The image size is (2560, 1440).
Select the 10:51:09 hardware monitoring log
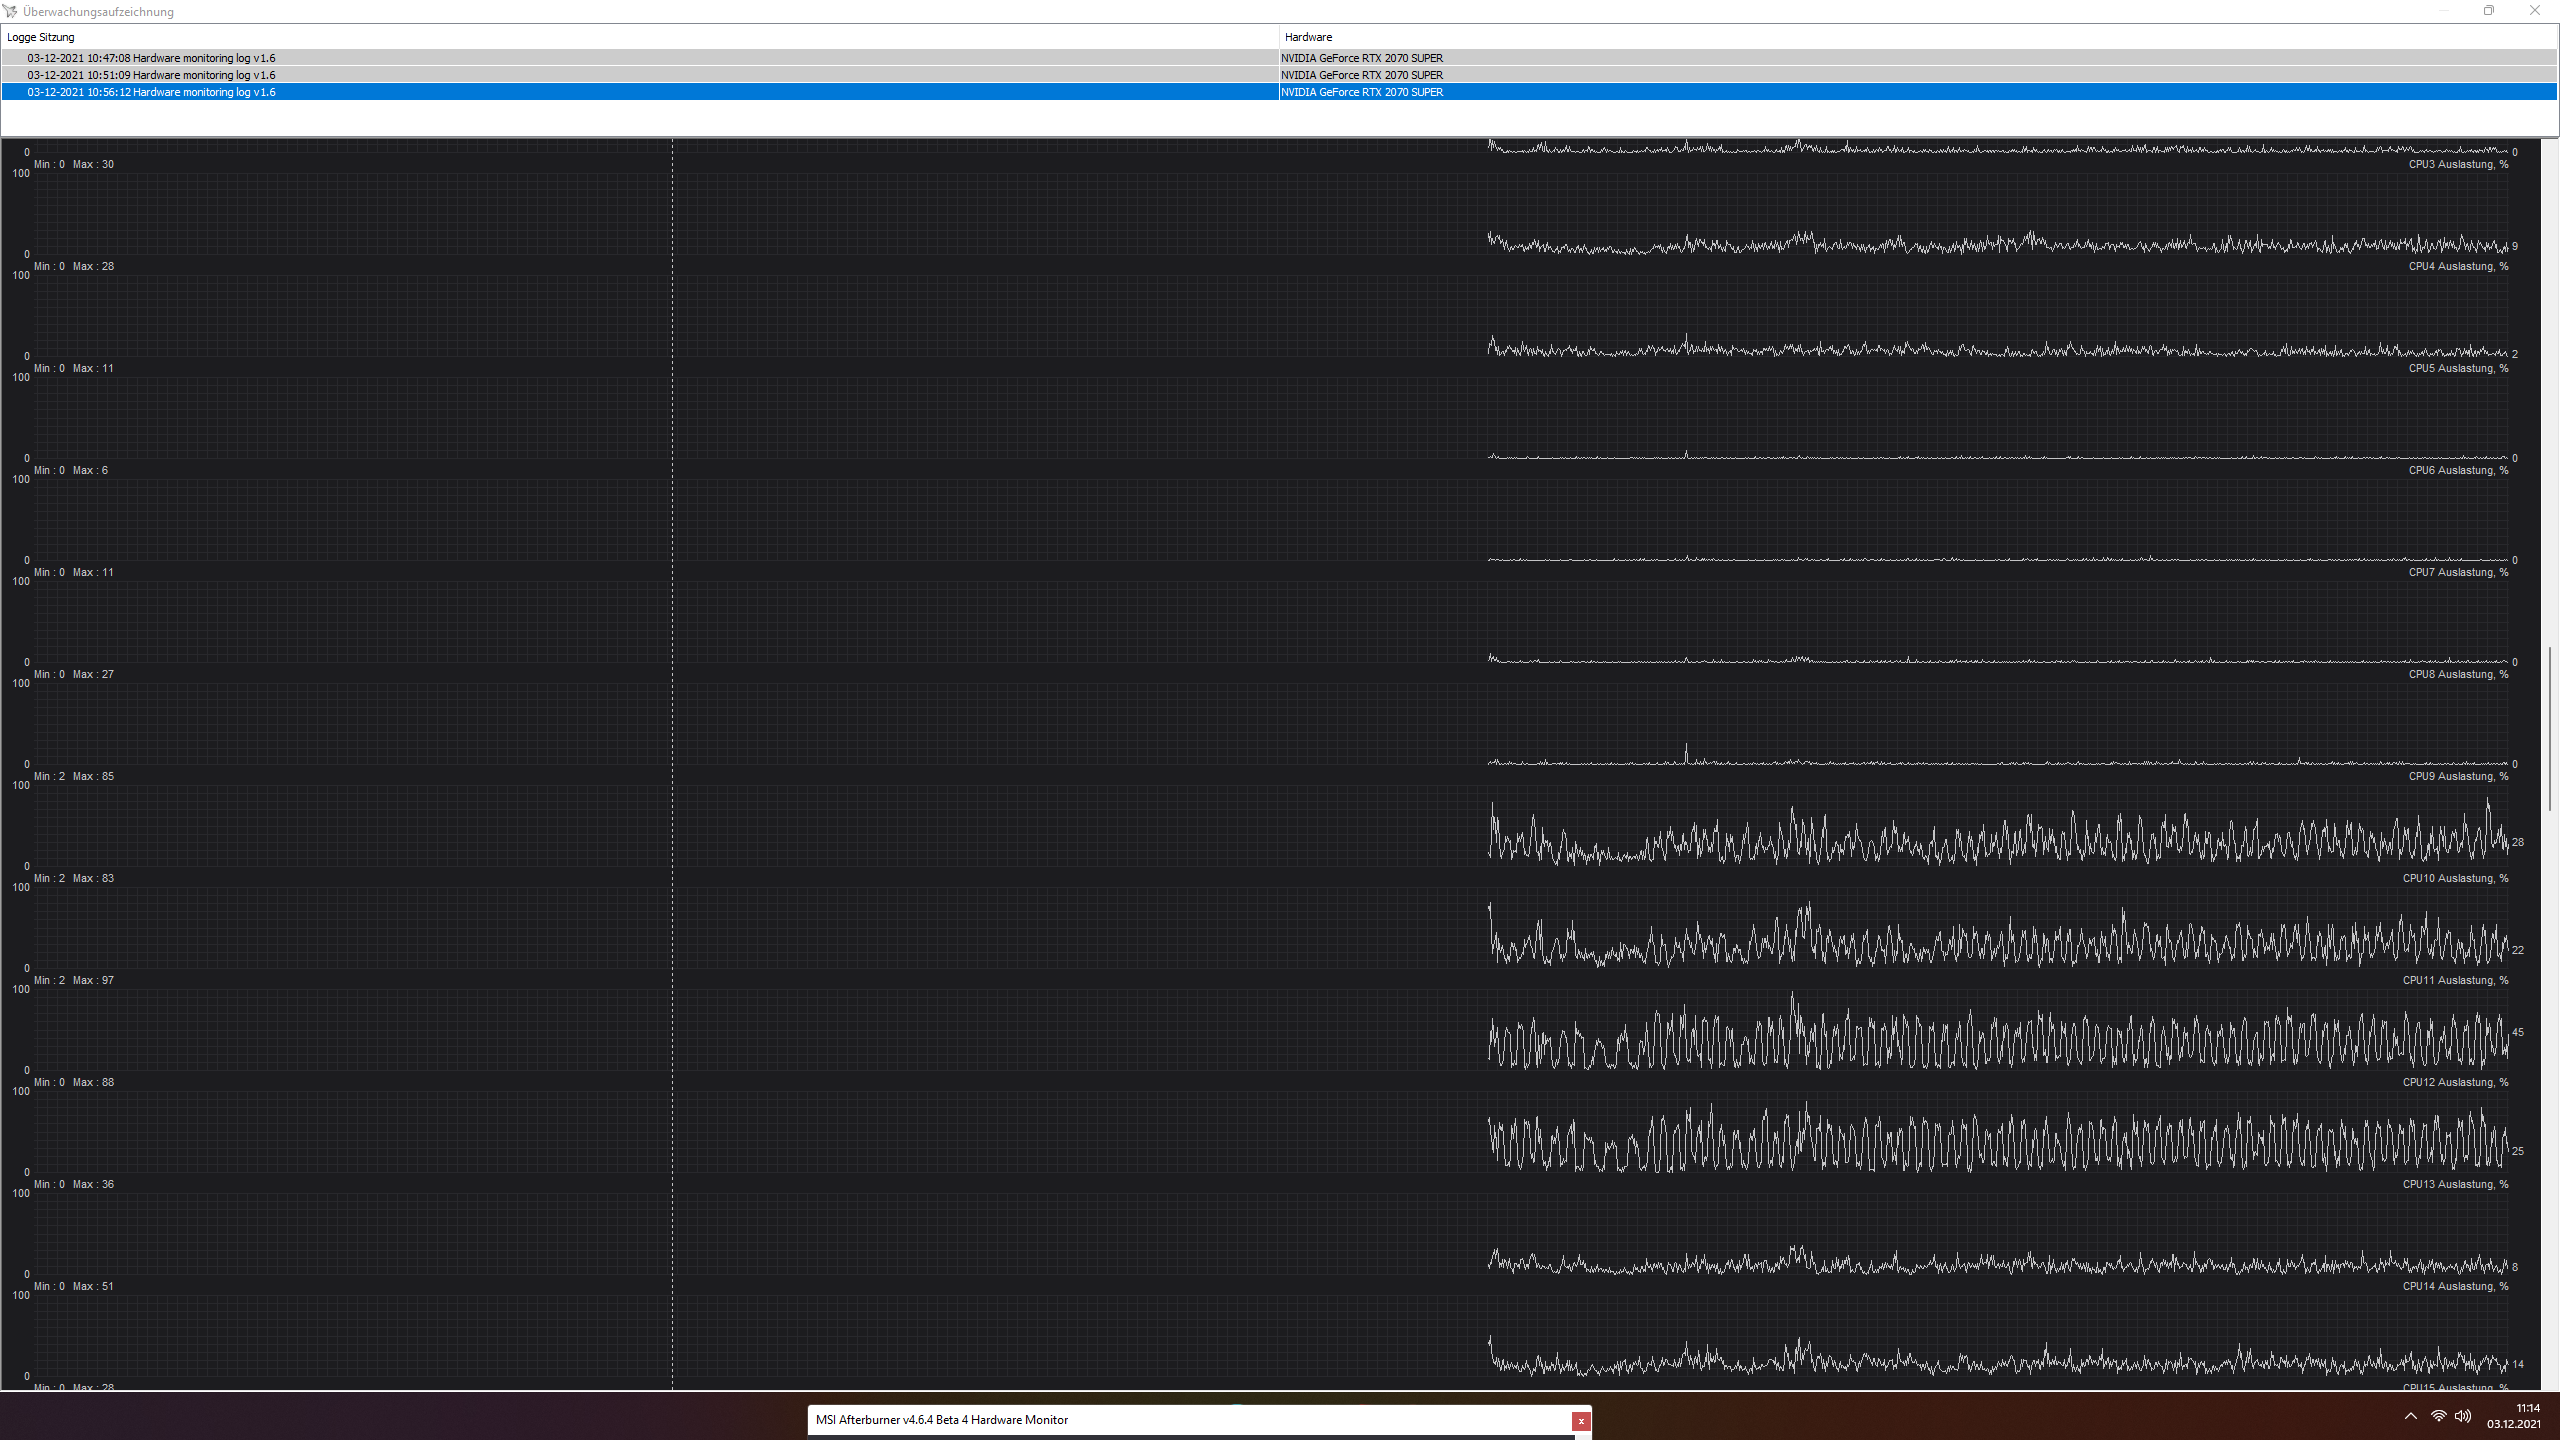[x=151, y=75]
